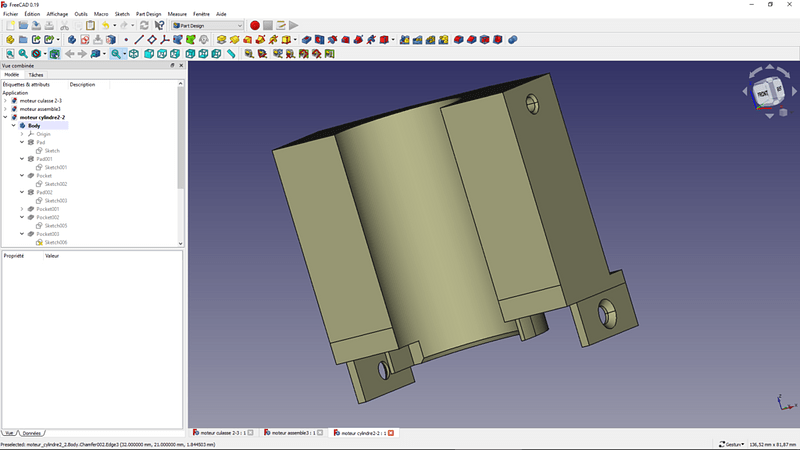
Task: Fit the selection in the view
Action: (x=23, y=54)
